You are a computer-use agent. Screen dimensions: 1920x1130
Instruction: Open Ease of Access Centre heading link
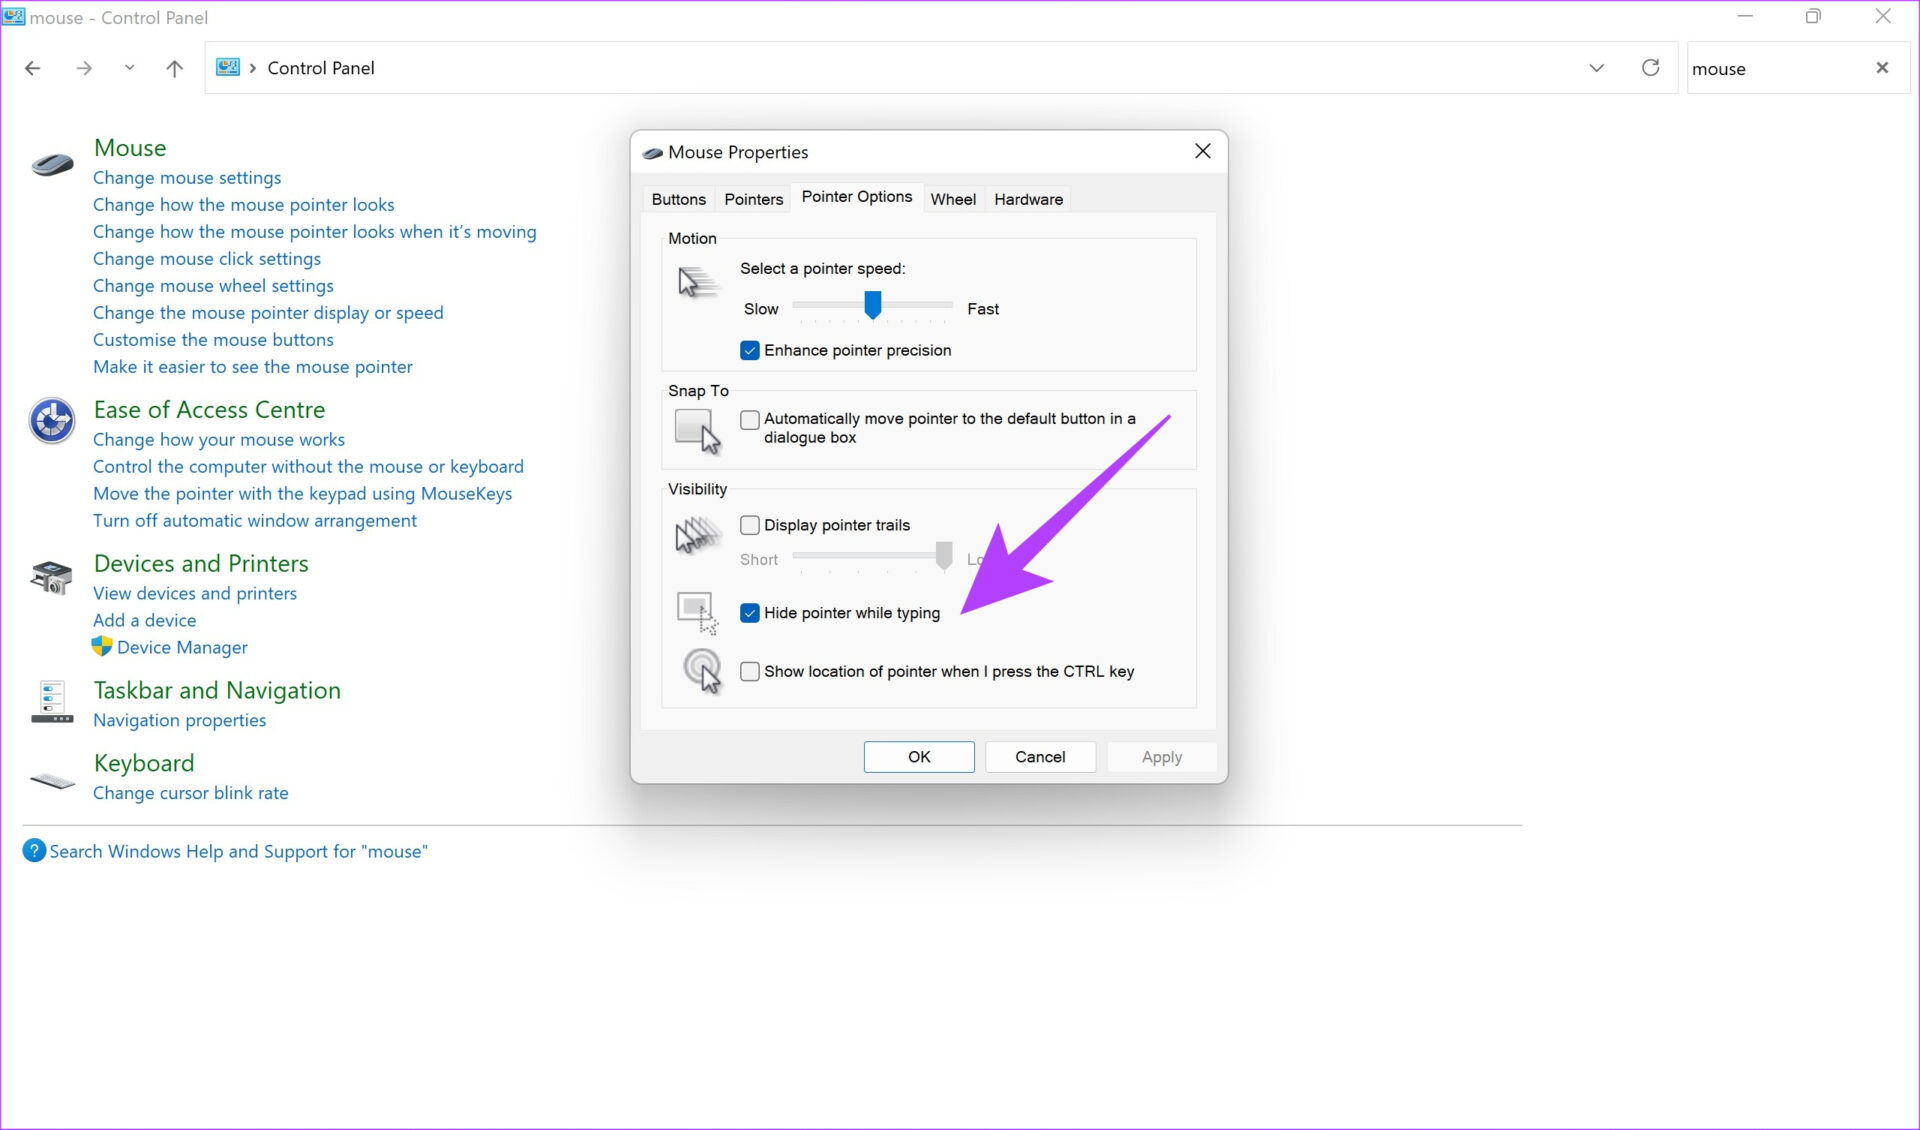(x=210, y=410)
